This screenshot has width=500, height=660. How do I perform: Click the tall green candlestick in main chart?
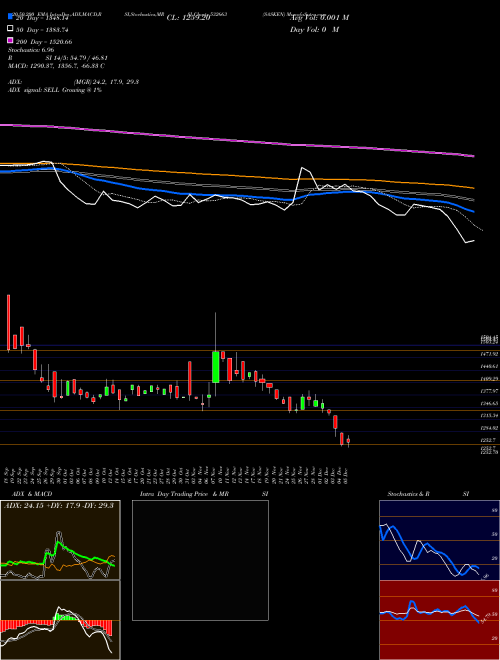(x=215, y=367)
